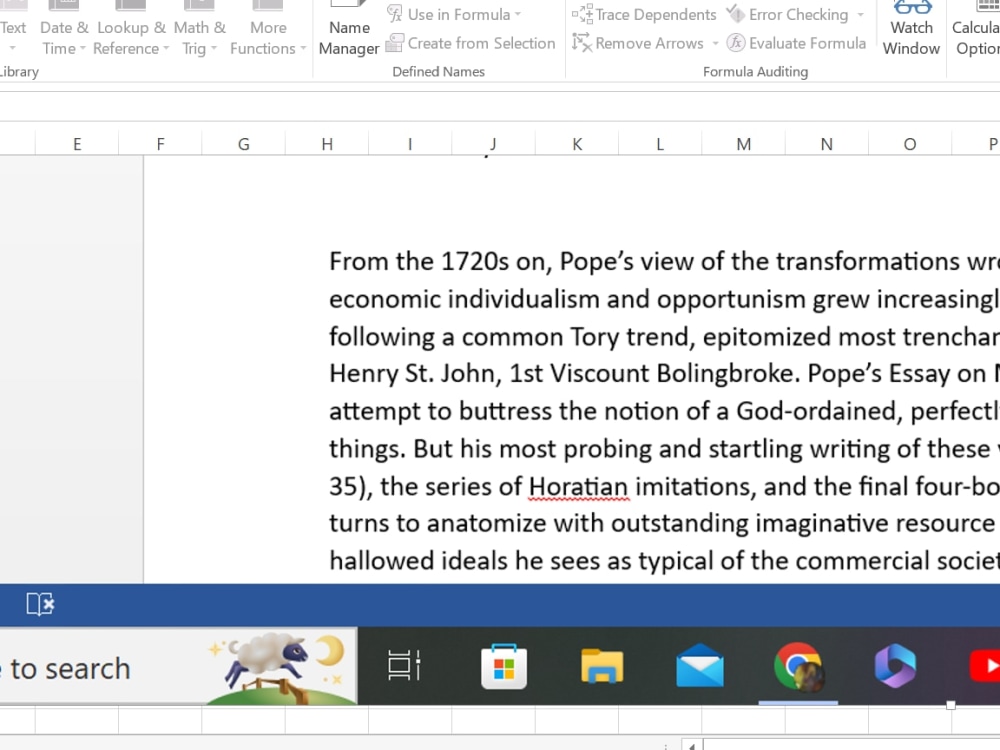1000x750 pixels.
Task: Select column M header
Action: click(x=744, y=144)
